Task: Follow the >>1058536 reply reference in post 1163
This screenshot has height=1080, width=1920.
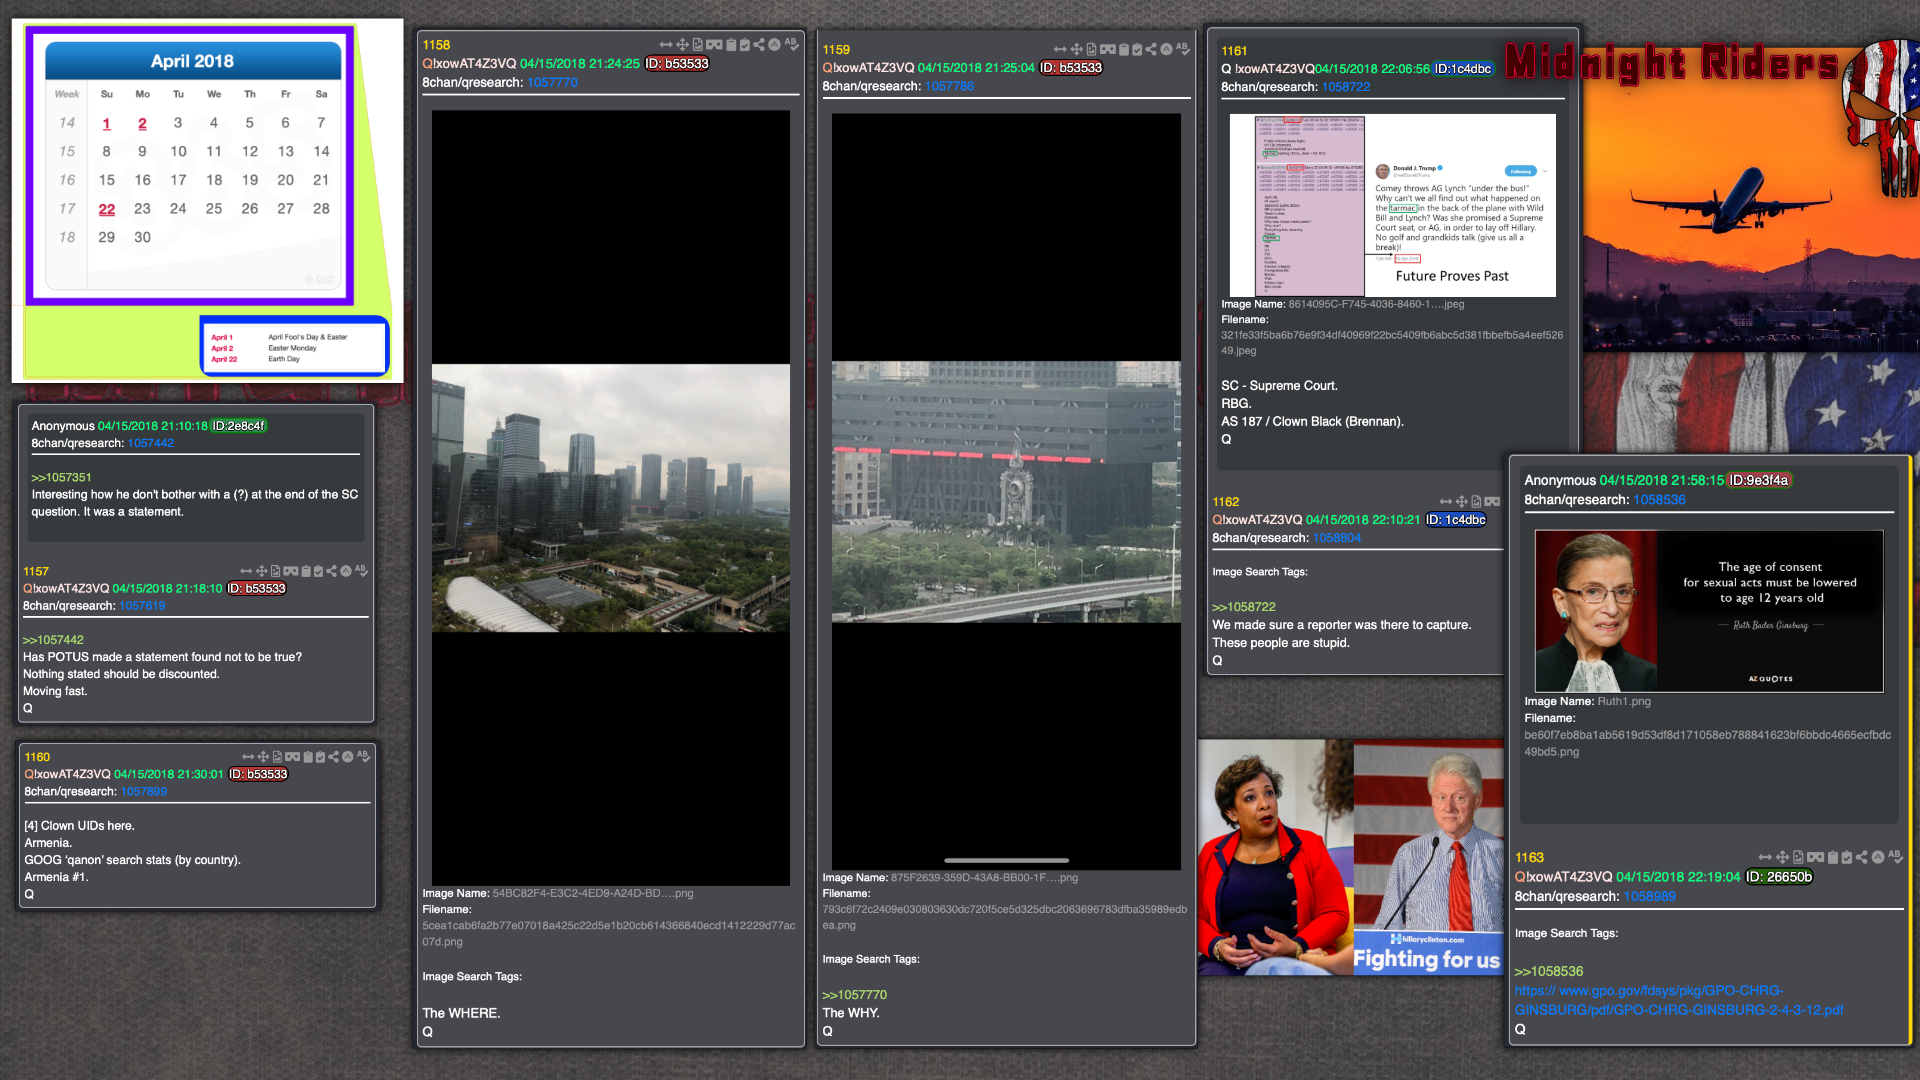Action: 1548,971
